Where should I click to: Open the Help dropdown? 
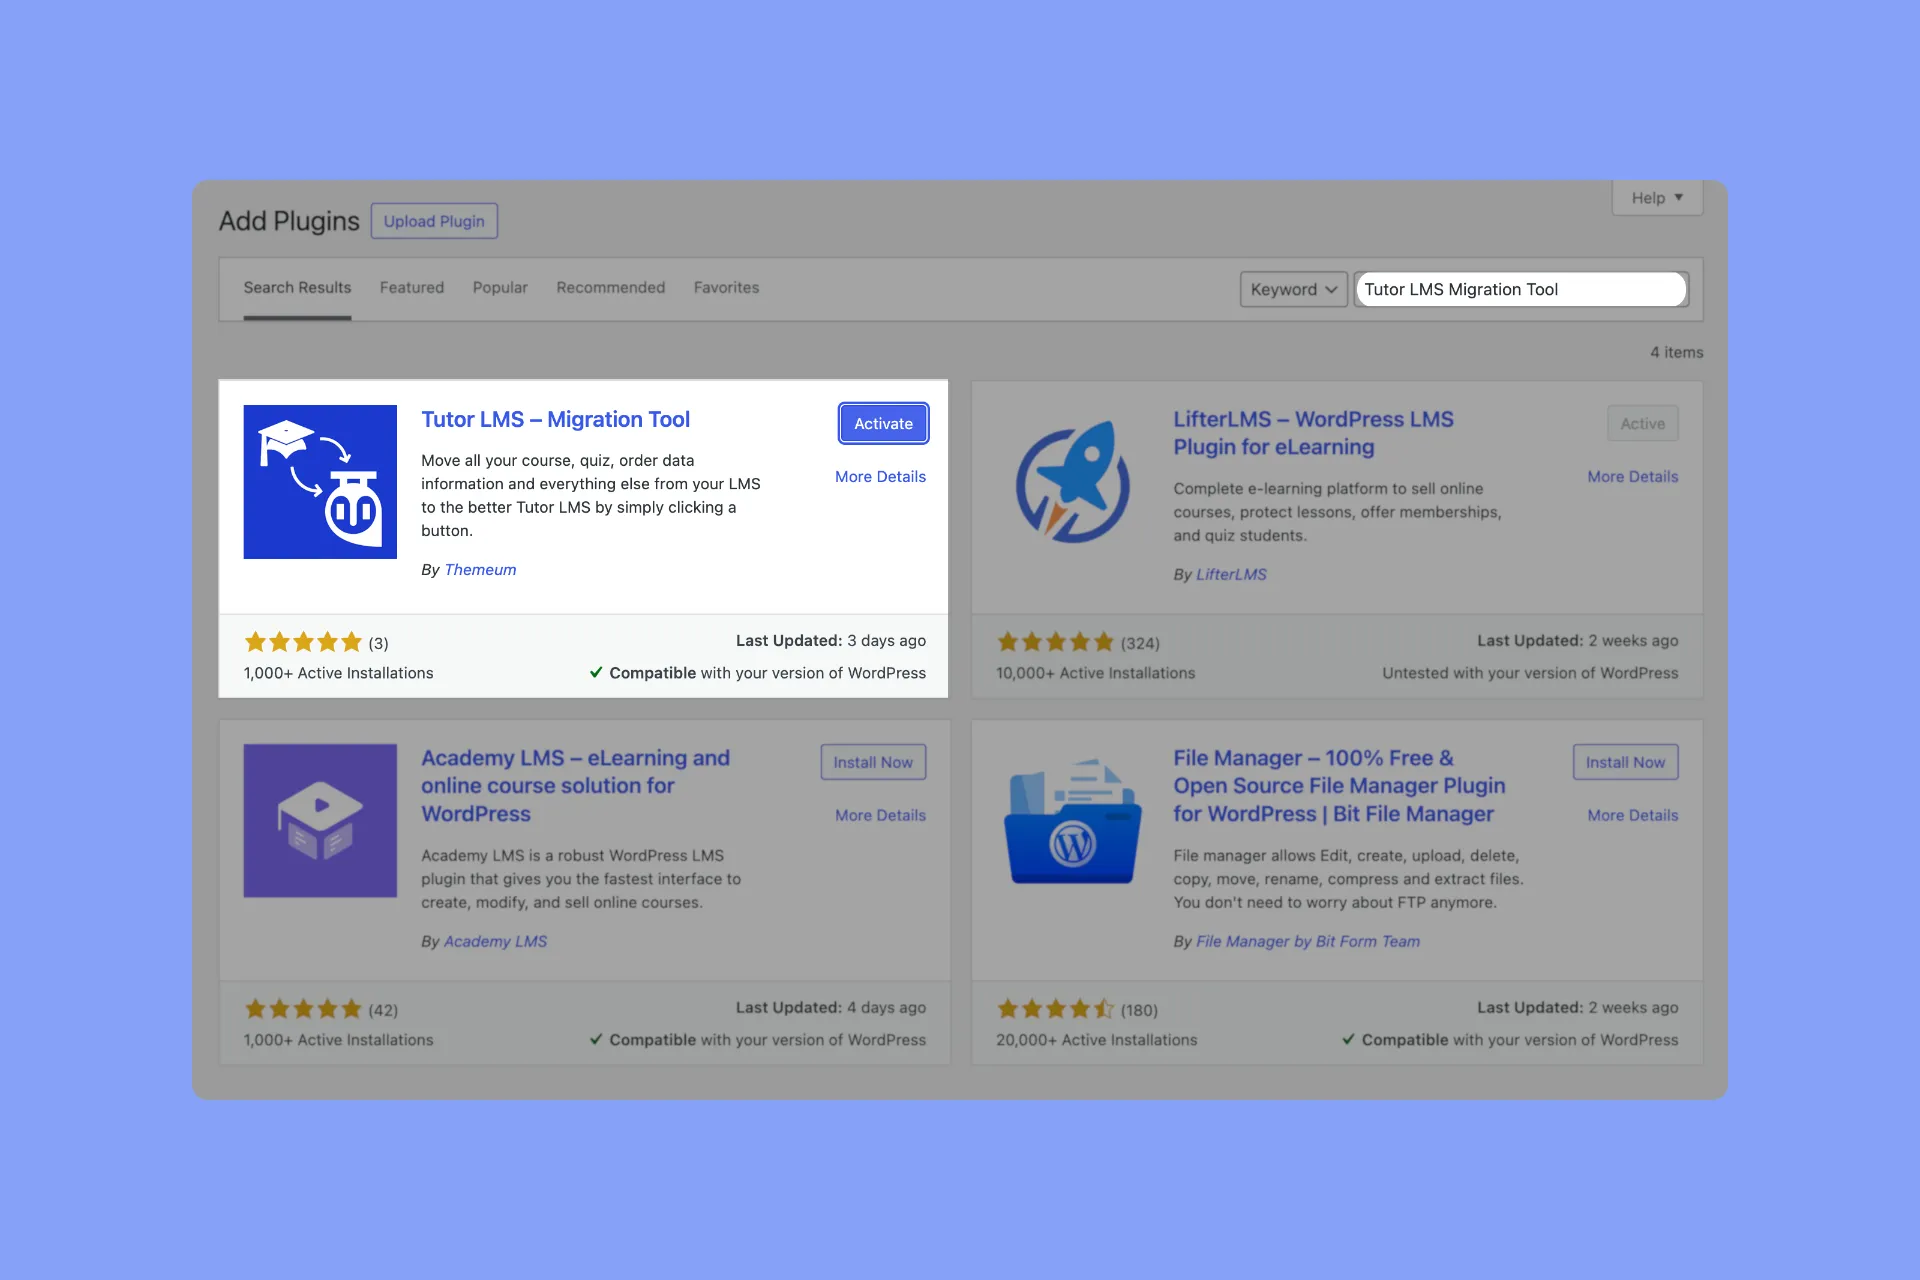(1657, 198)
